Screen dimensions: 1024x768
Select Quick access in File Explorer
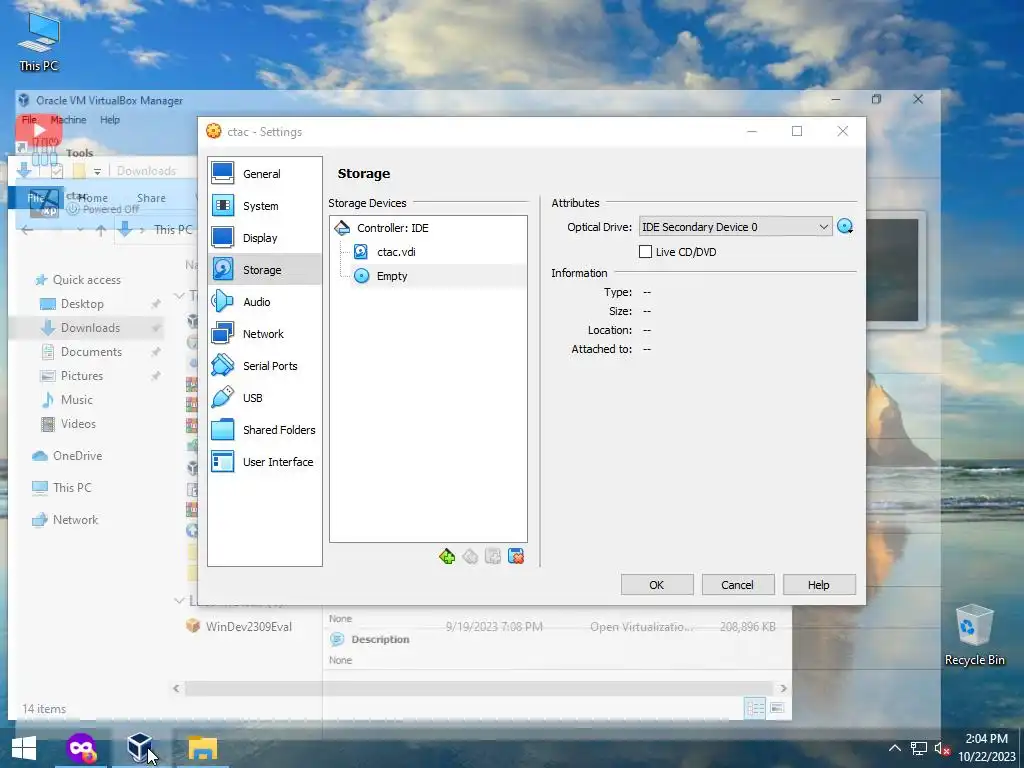pos(86,280)
